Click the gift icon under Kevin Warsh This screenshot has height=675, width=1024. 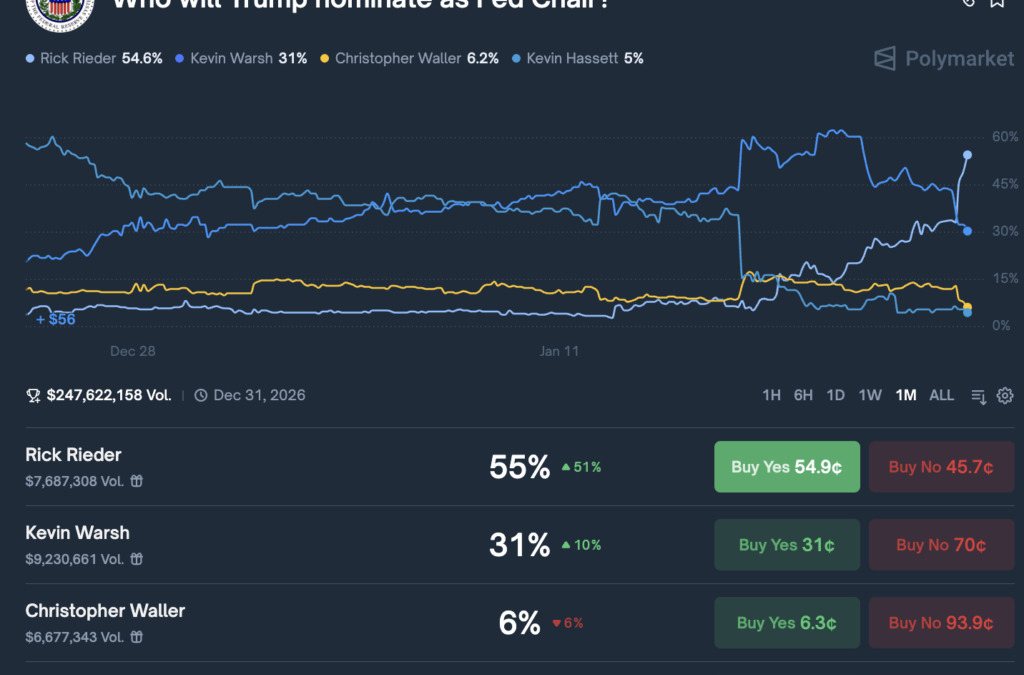tap(137, 559)
